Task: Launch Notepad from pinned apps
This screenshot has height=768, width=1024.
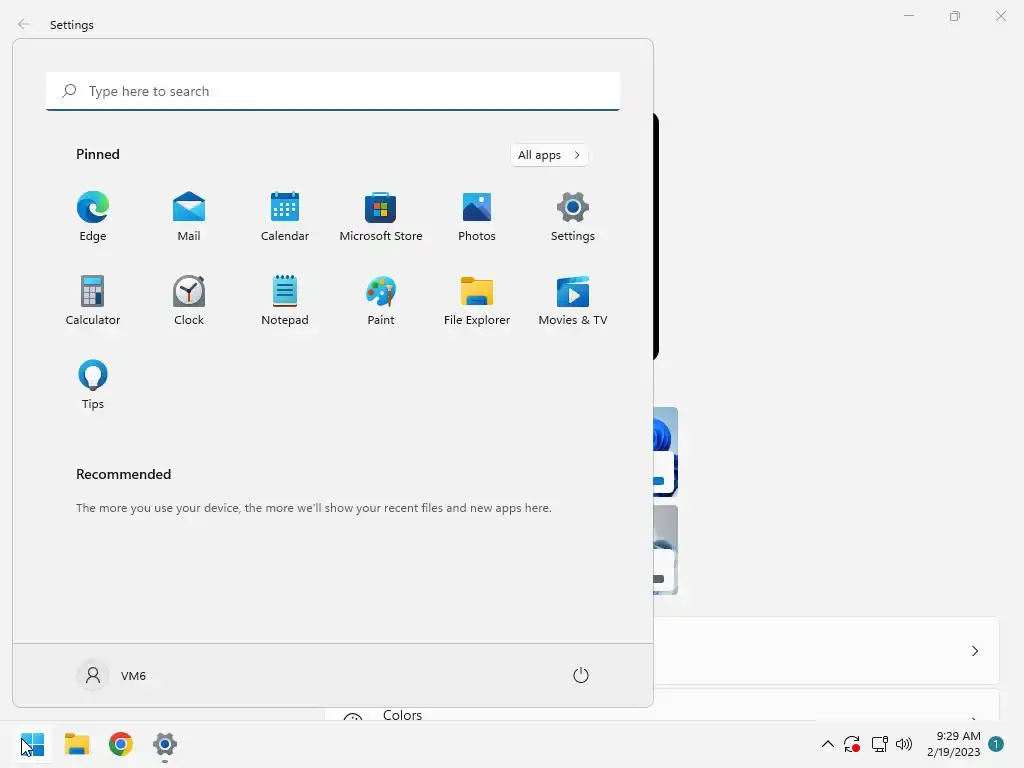Action: [x=285, y=301]
